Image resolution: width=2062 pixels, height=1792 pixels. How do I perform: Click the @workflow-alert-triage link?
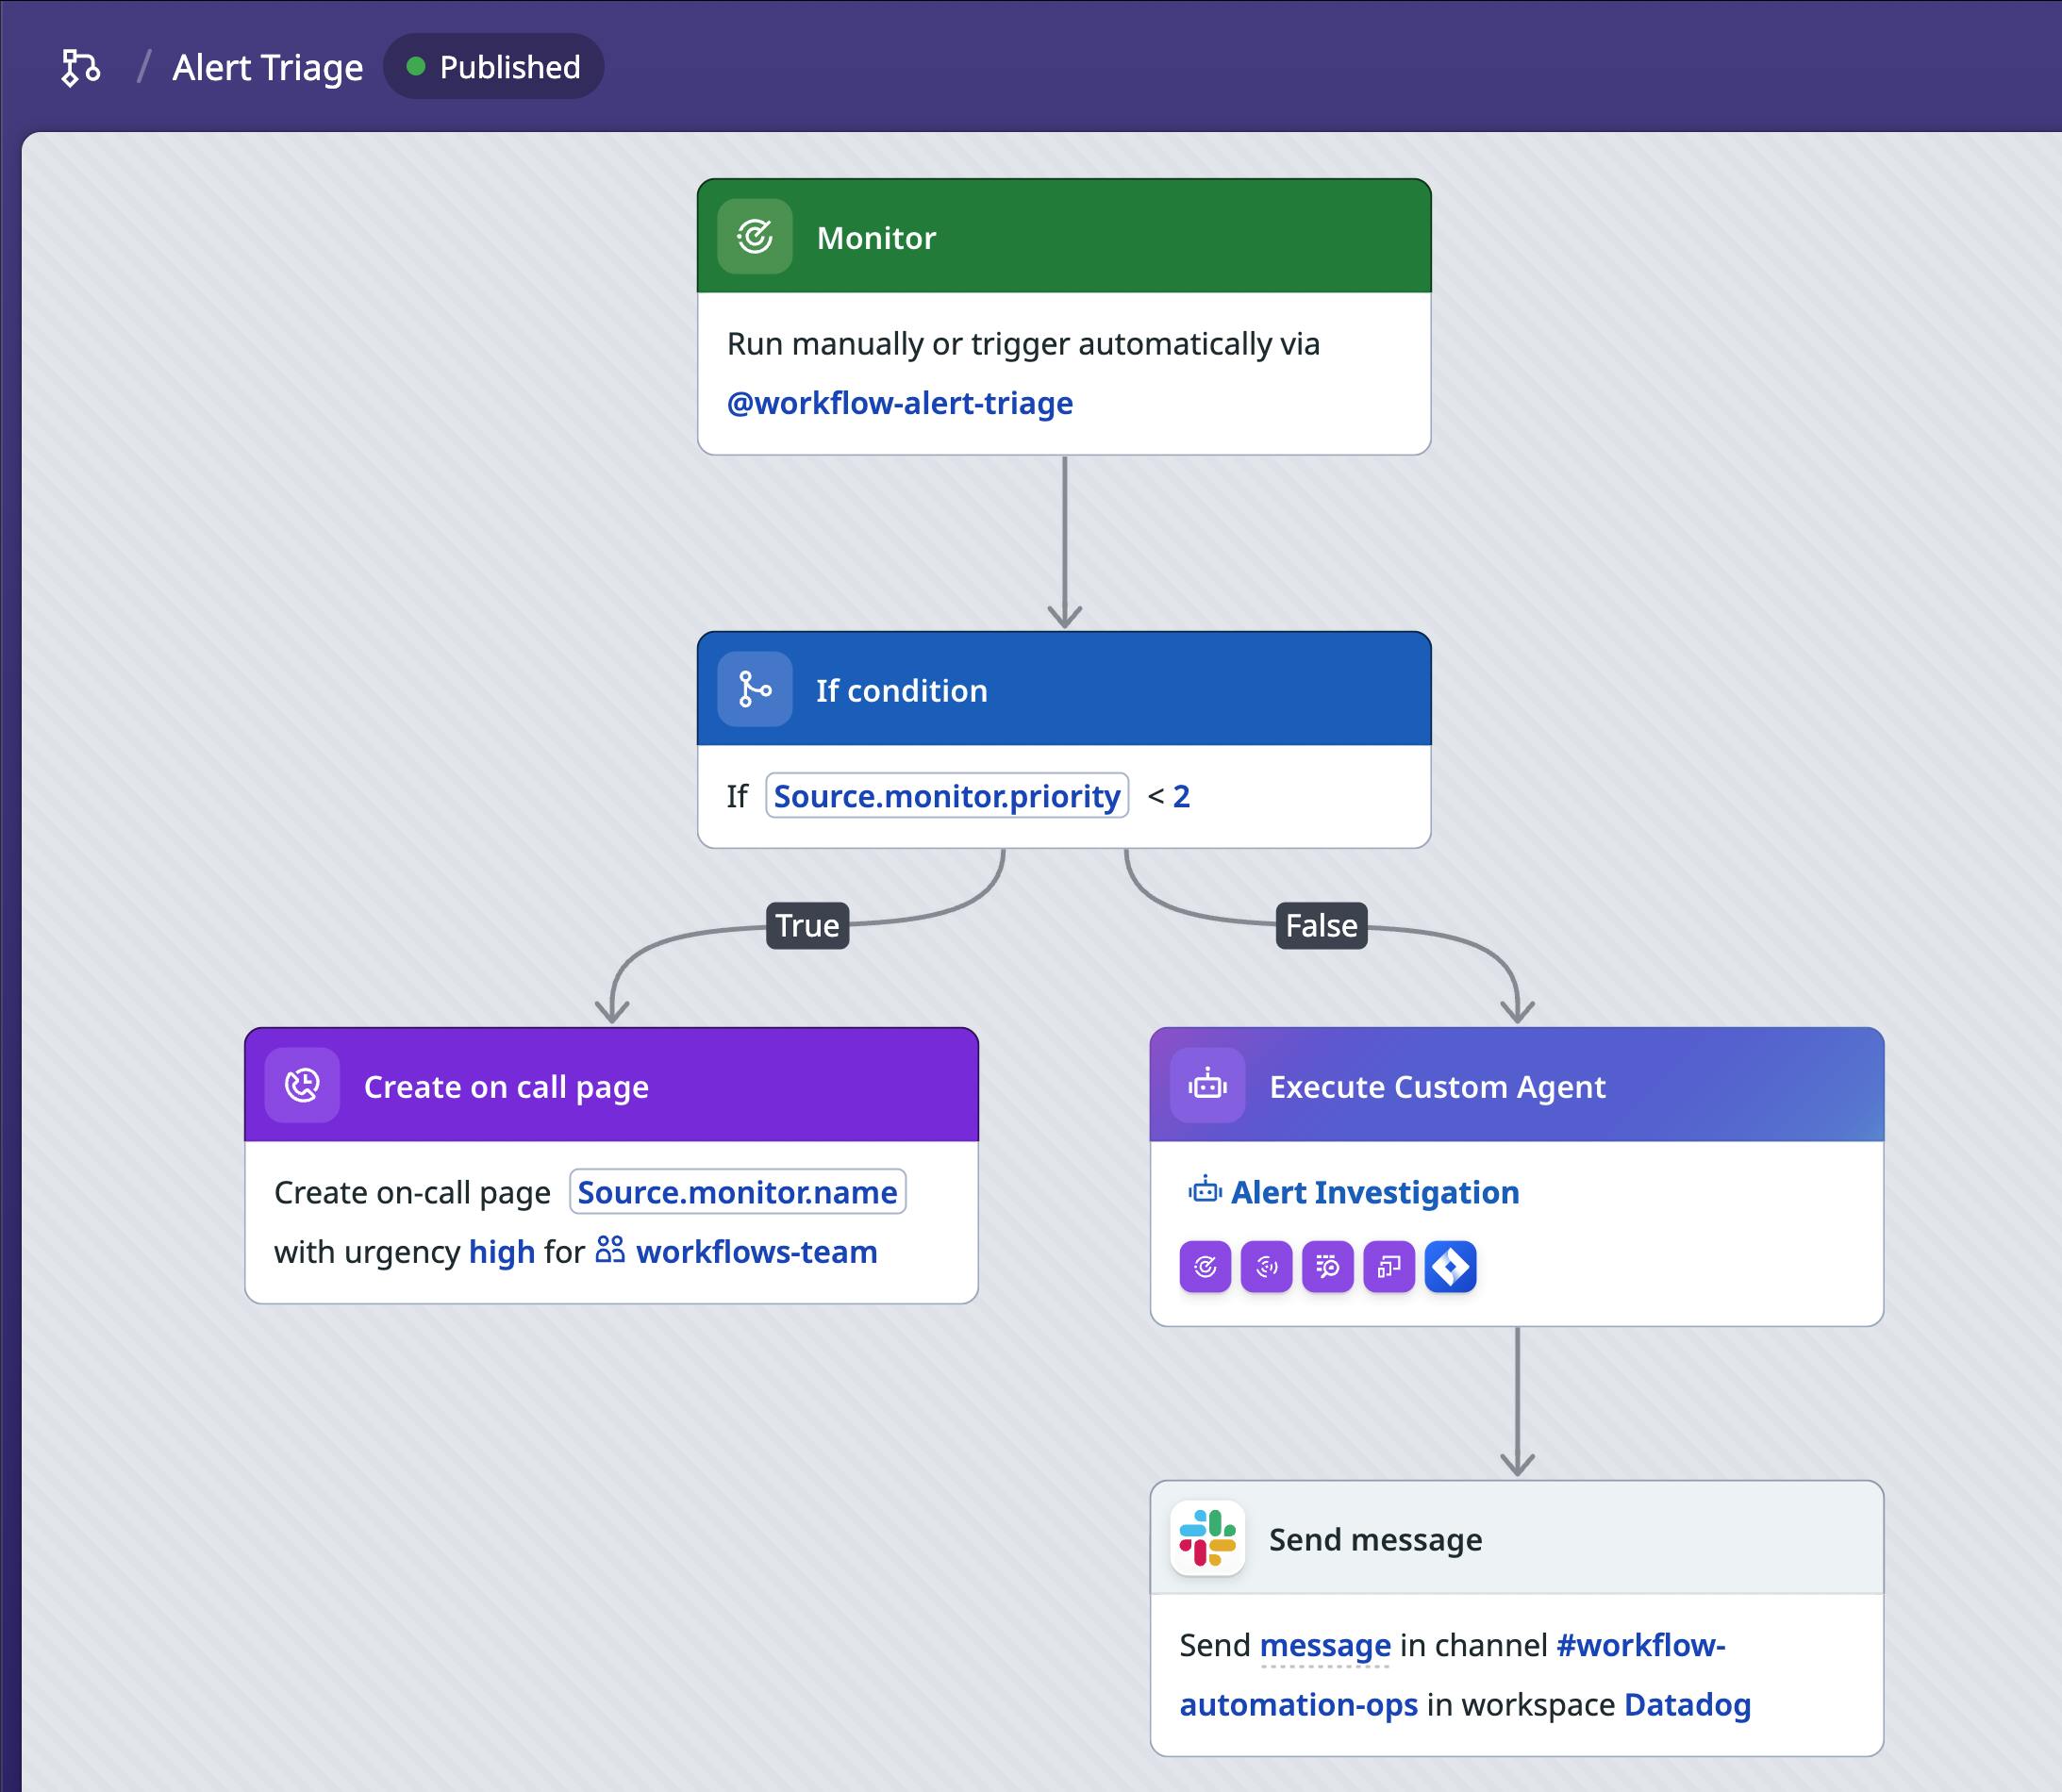[899, 402]
